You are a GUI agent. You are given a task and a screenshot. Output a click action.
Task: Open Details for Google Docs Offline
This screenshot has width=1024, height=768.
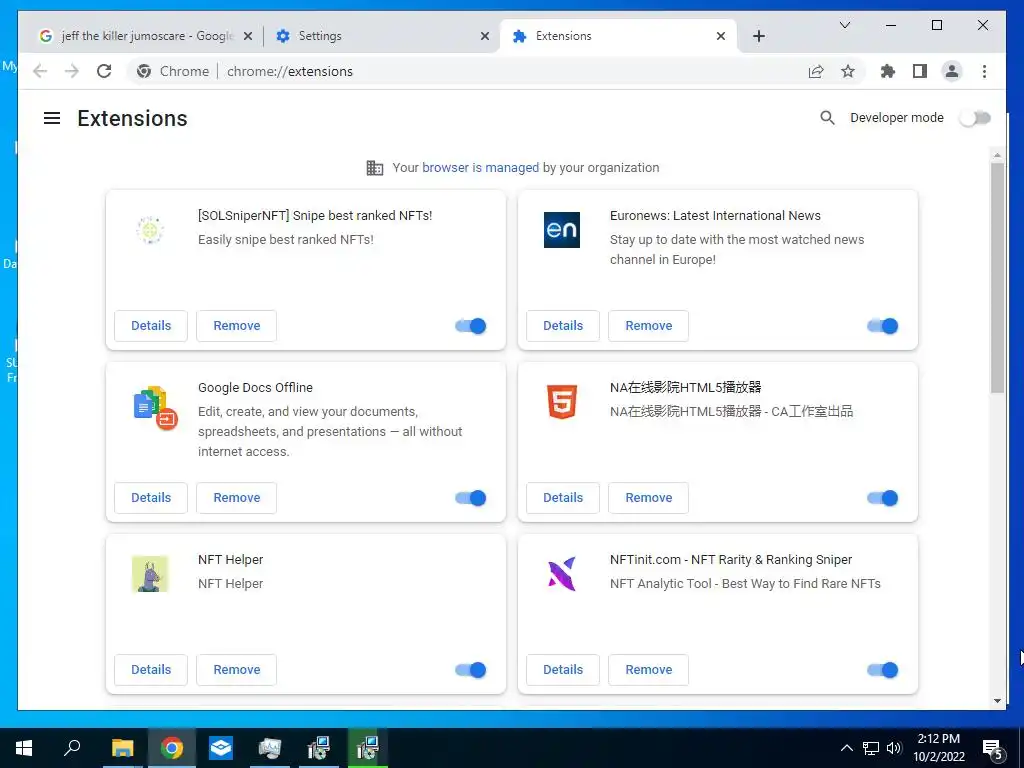151,498
